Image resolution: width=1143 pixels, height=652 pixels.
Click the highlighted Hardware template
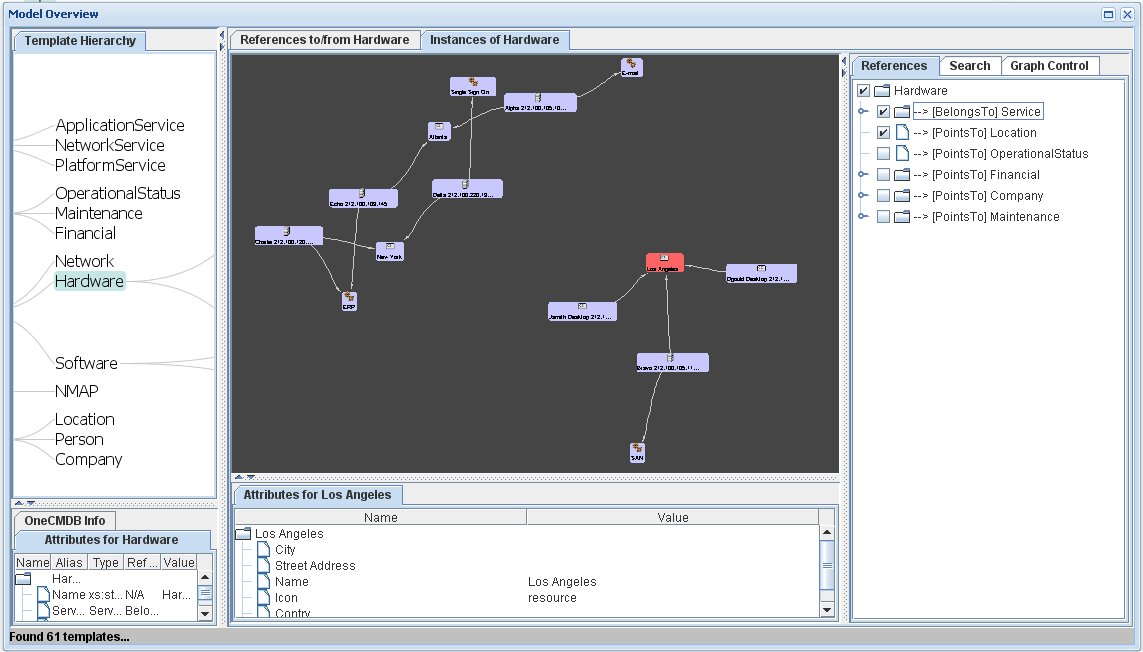[90, 282]
